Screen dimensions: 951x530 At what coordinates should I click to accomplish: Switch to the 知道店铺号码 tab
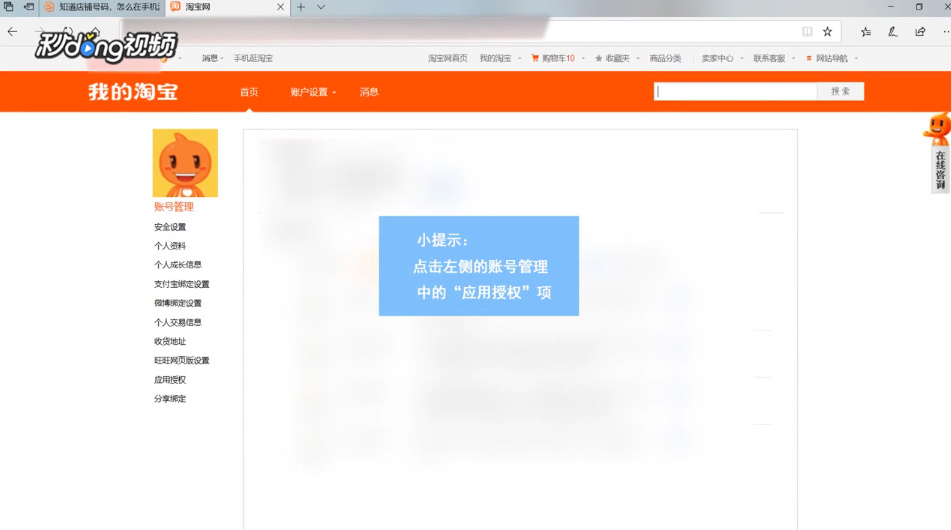(102, 7)
